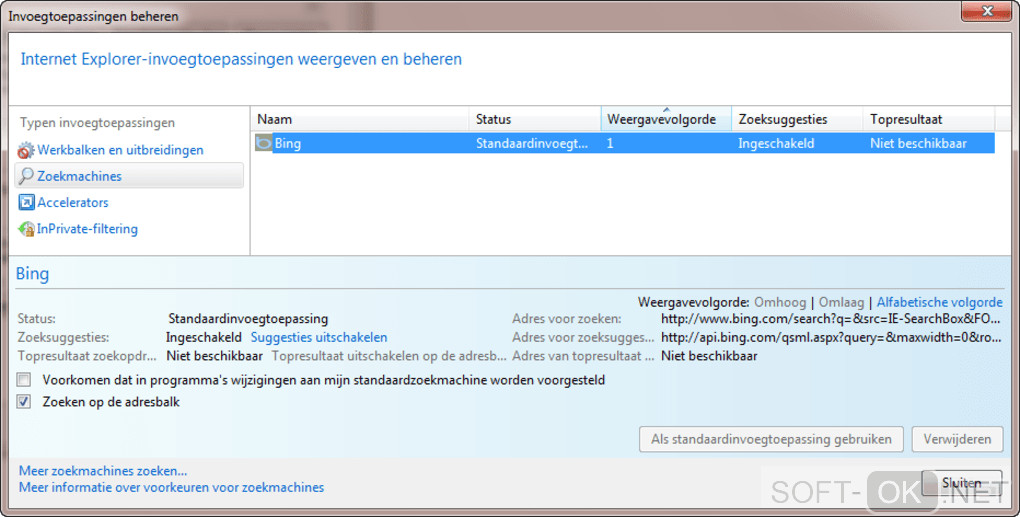The width and height of the screenshot is (1020, 517).
Task: Click the Zoekmachines magnifier icon
Action: tap(26, 176)
